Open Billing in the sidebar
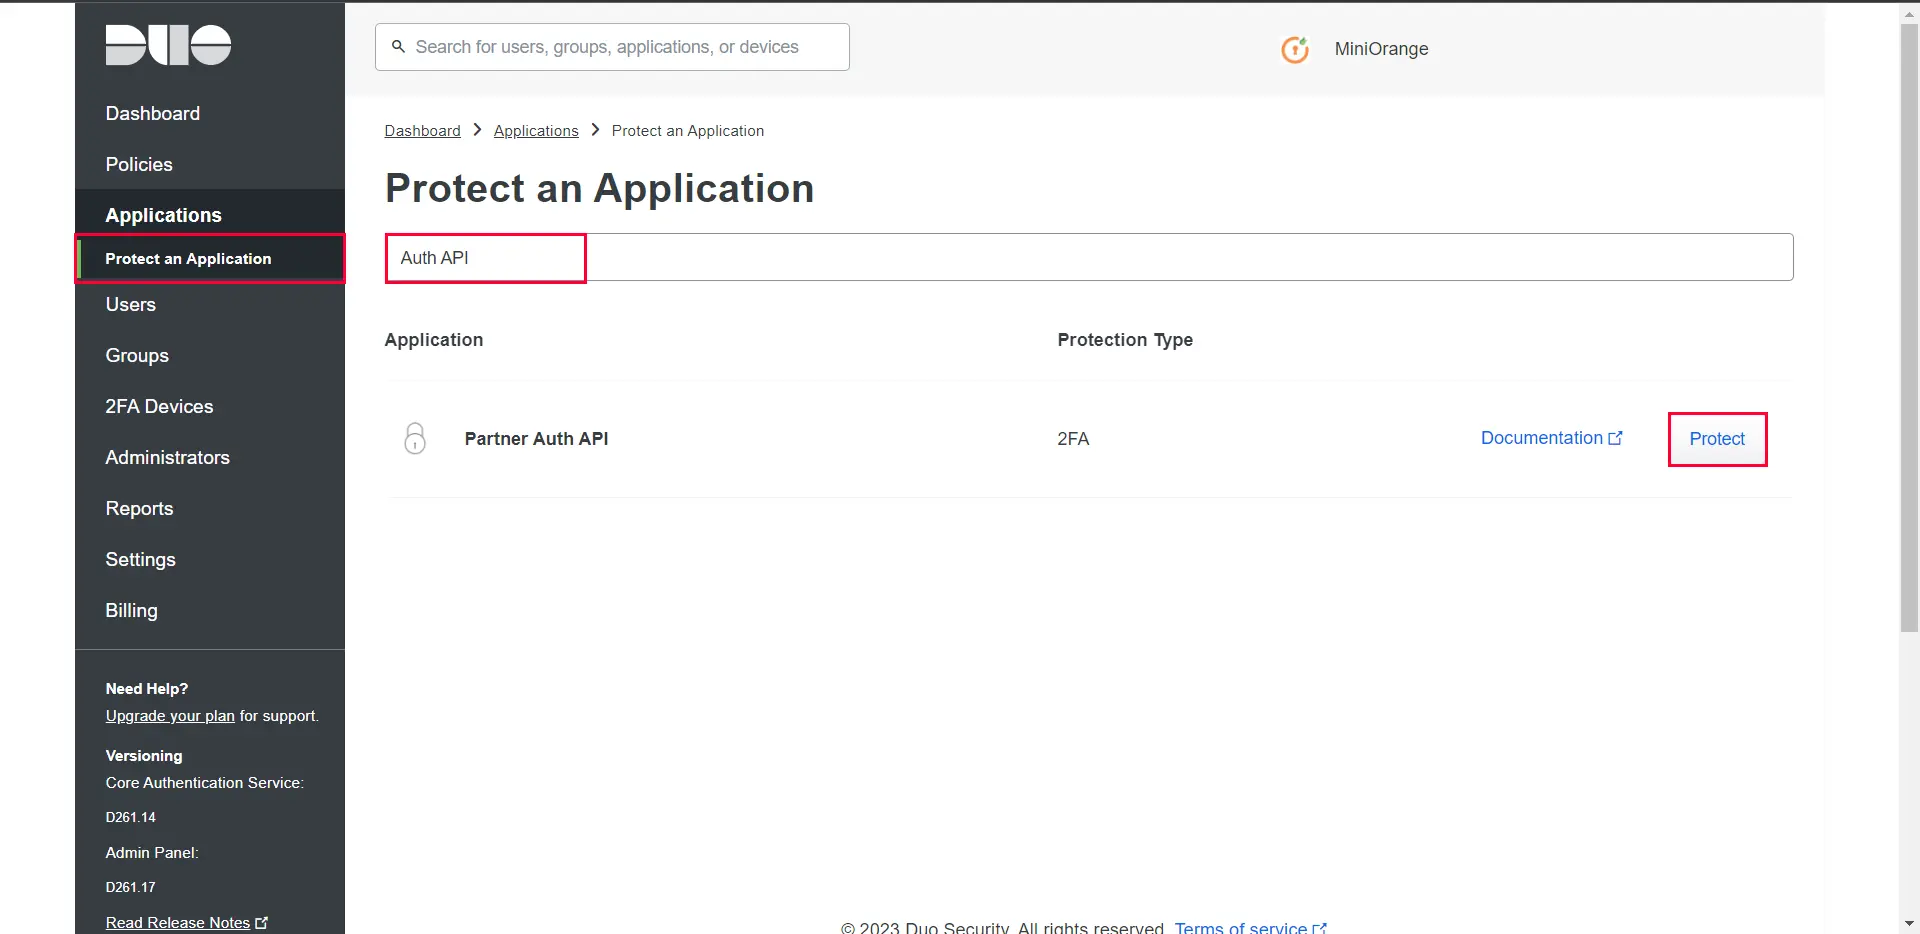This screenshot has width=1920, height=934. click(x=132, y=611)
